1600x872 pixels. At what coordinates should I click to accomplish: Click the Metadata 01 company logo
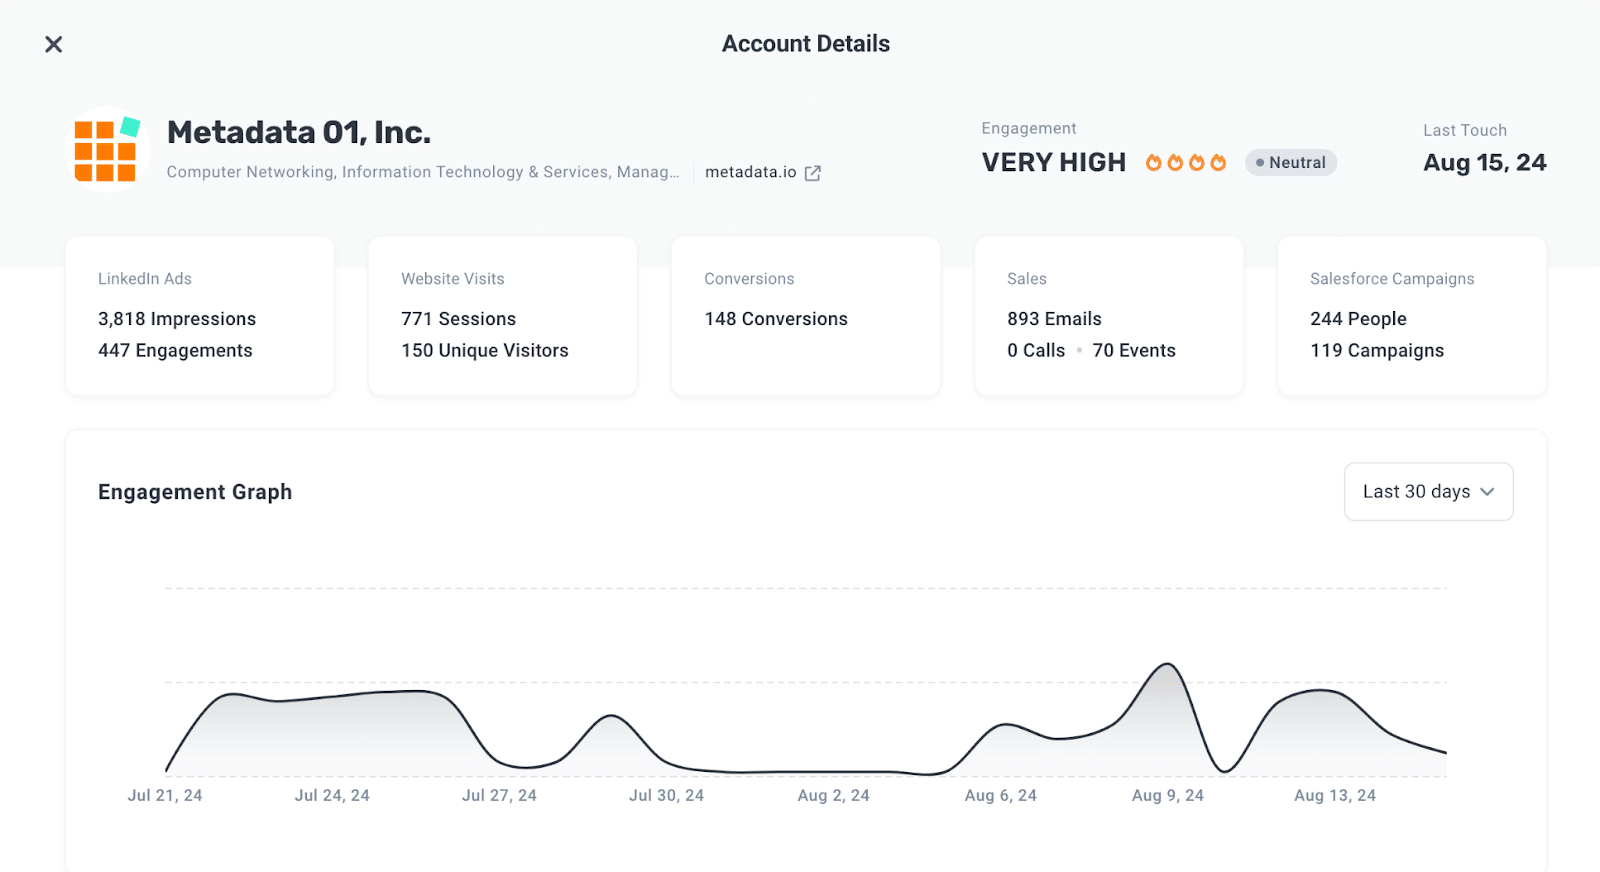(x=107, y=149)
